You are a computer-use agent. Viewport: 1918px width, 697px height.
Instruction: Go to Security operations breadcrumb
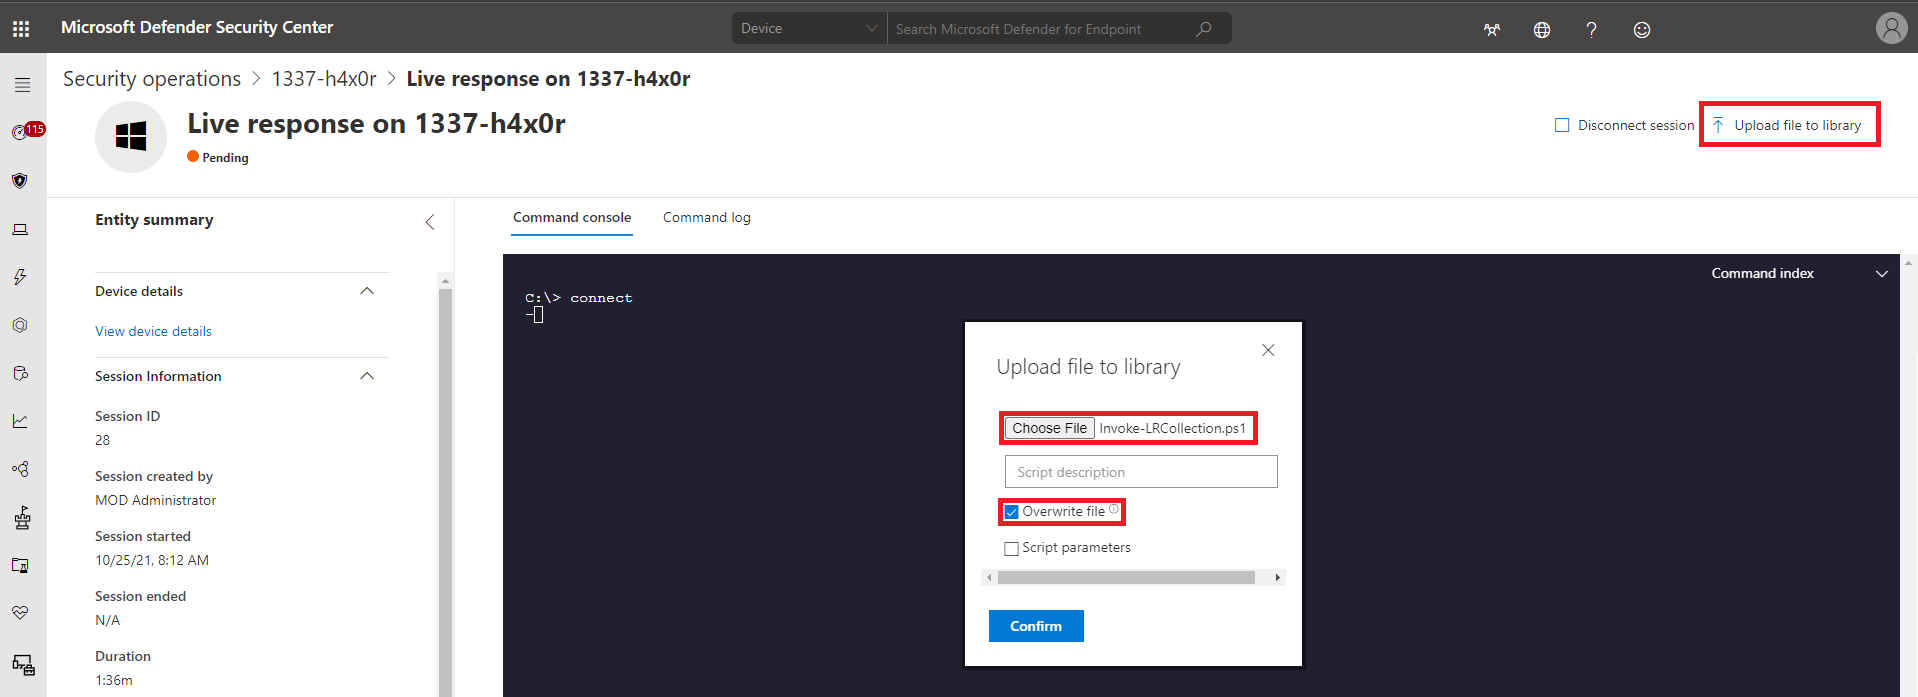[x=152, y=79]
